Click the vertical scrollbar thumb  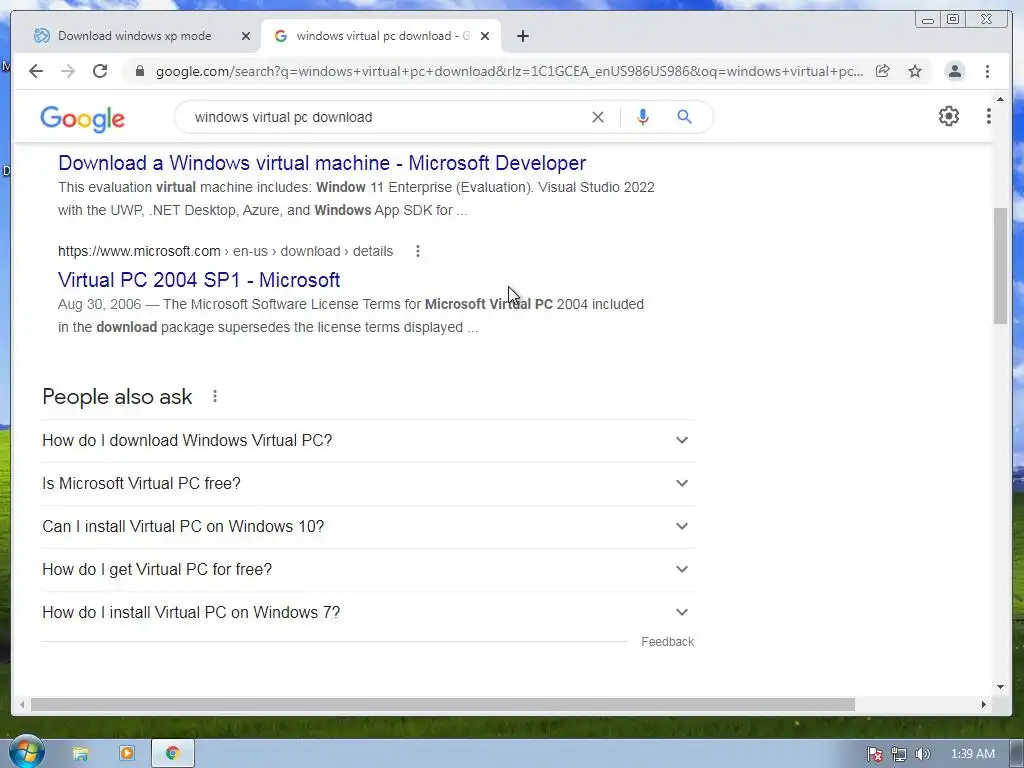coord(1000,265)
